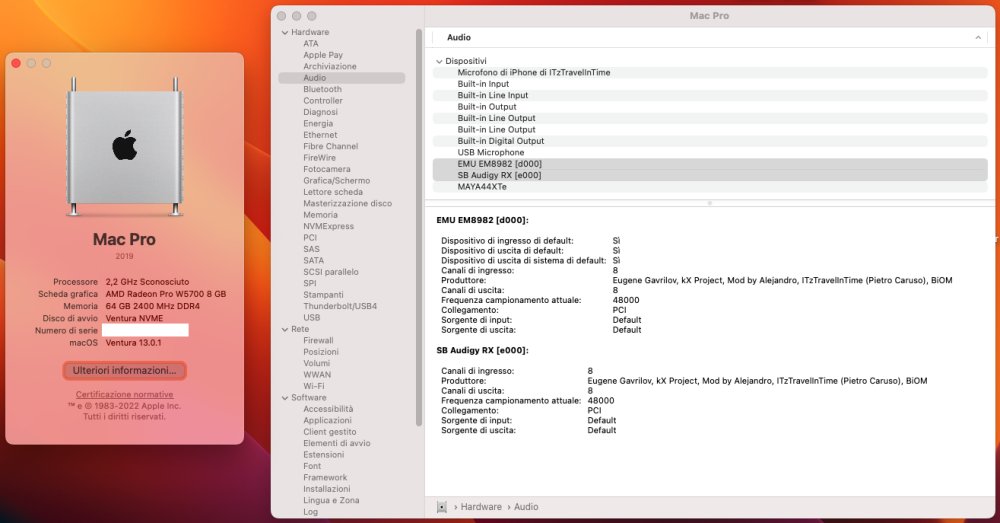Screen dimensions: 1000x523
Task: Select Controller in the sidebar
Action: (x=323, y=101)
